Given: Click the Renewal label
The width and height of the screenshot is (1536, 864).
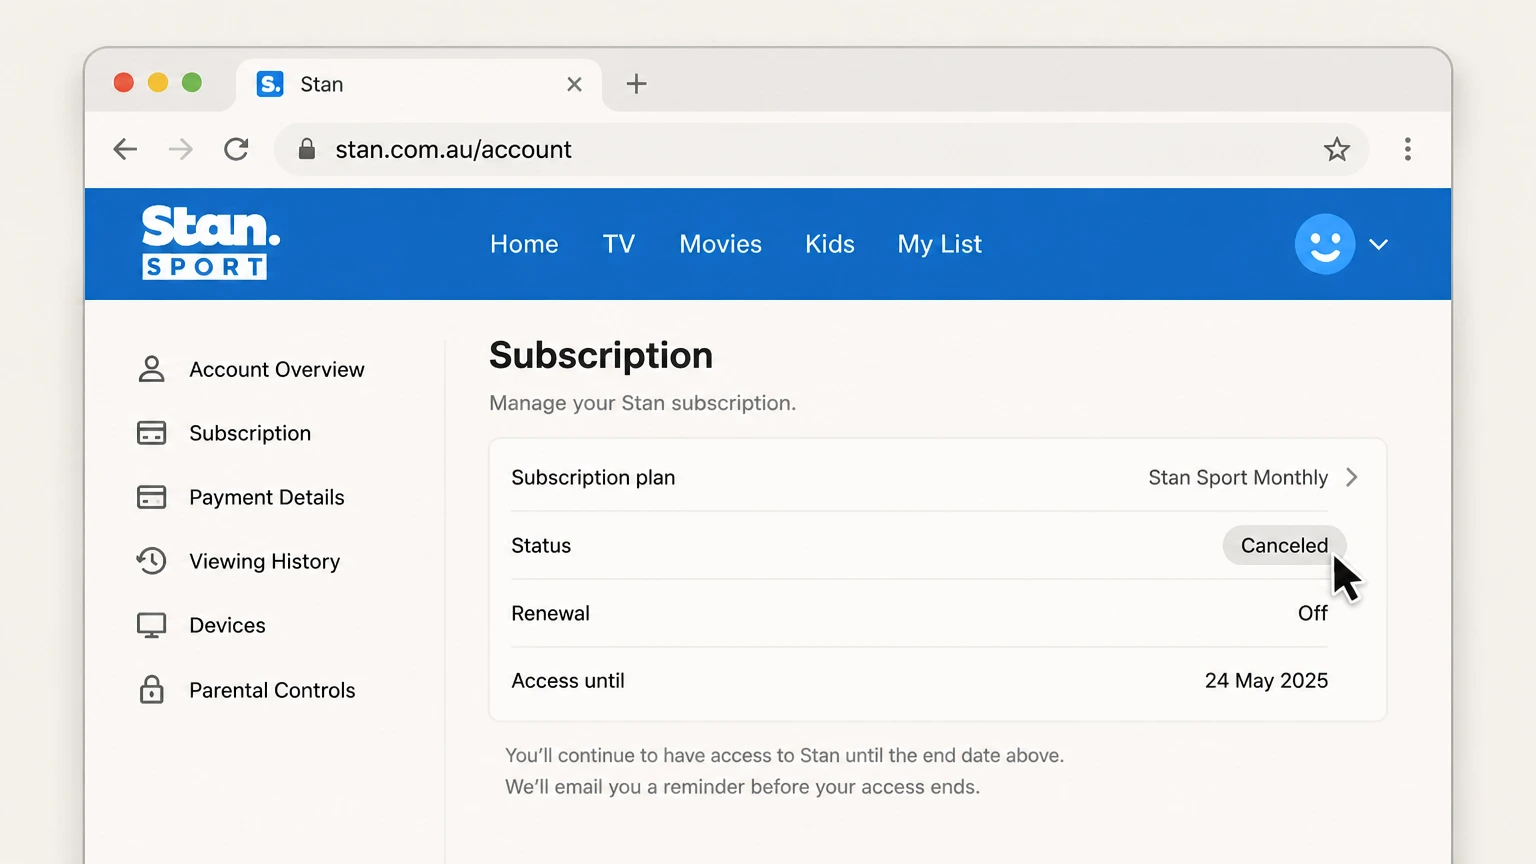Looking at the screenshot, I should (550, 613).
